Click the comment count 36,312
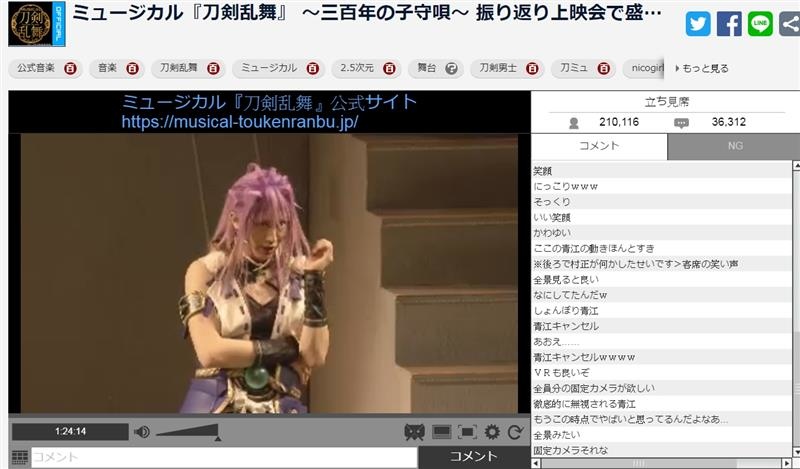 729,122
